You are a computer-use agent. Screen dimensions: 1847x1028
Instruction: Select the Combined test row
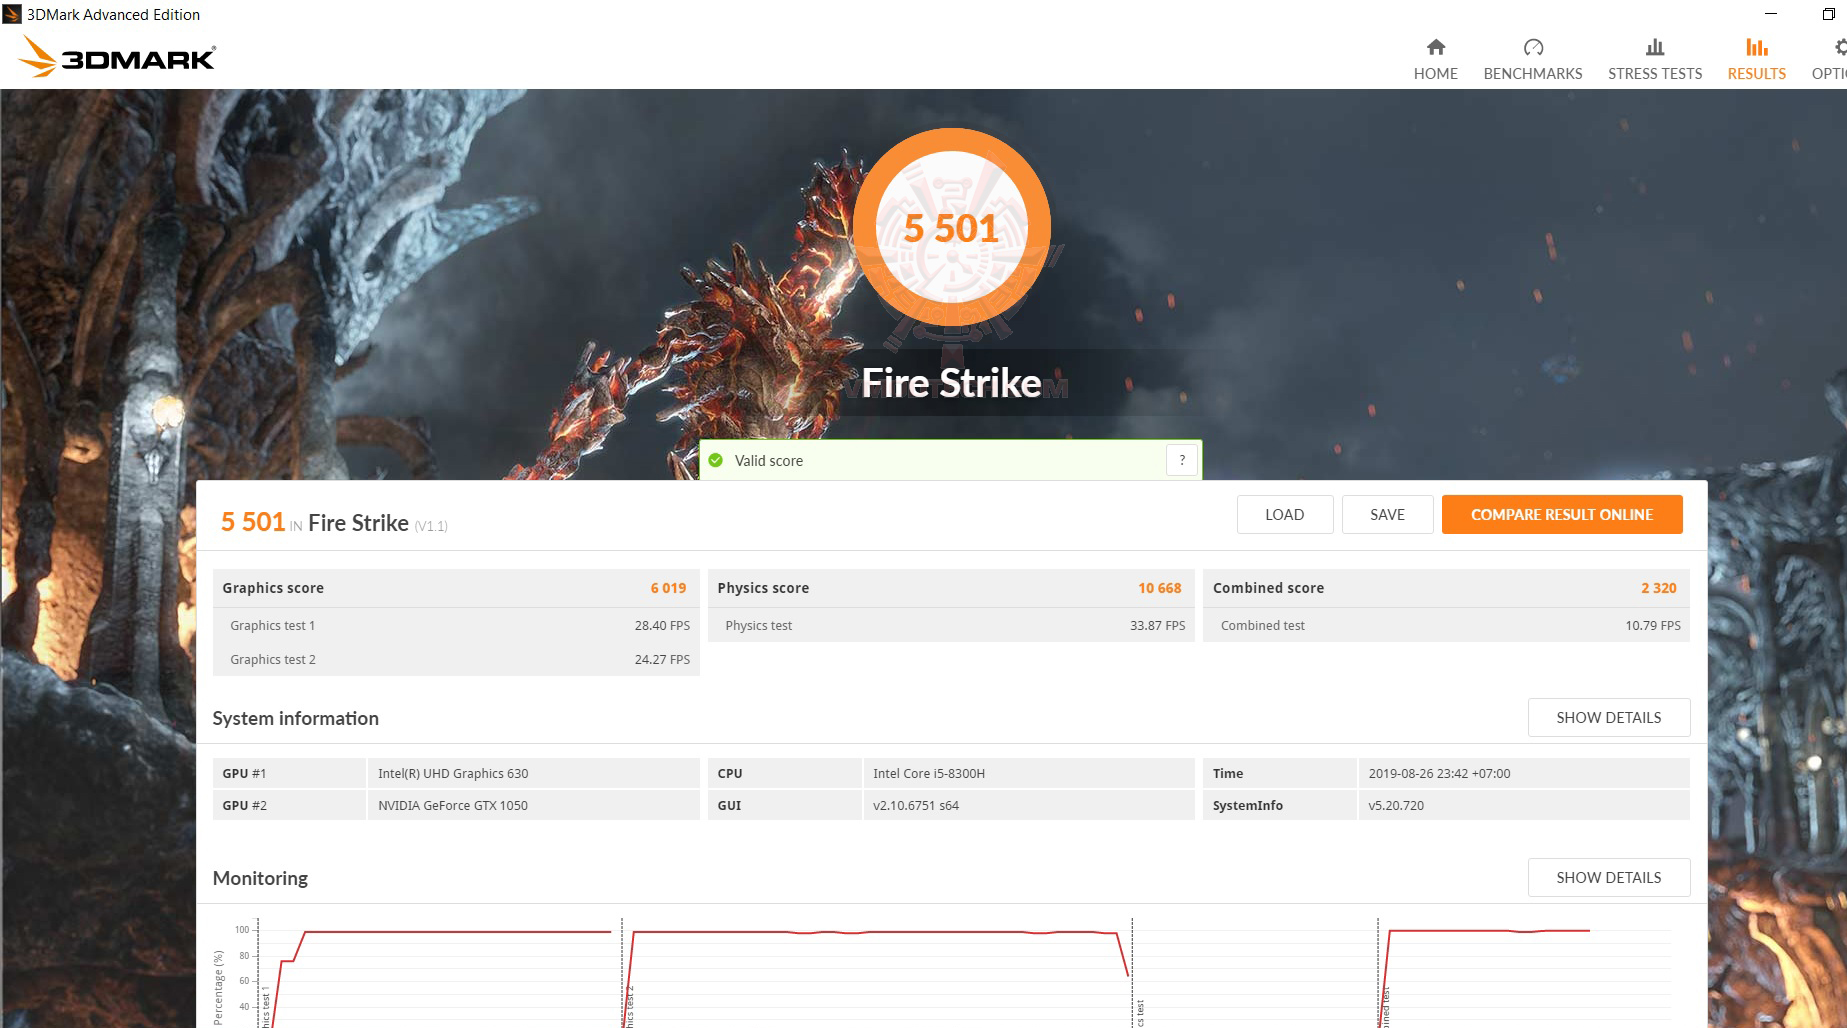click(x=1446, y=625)
